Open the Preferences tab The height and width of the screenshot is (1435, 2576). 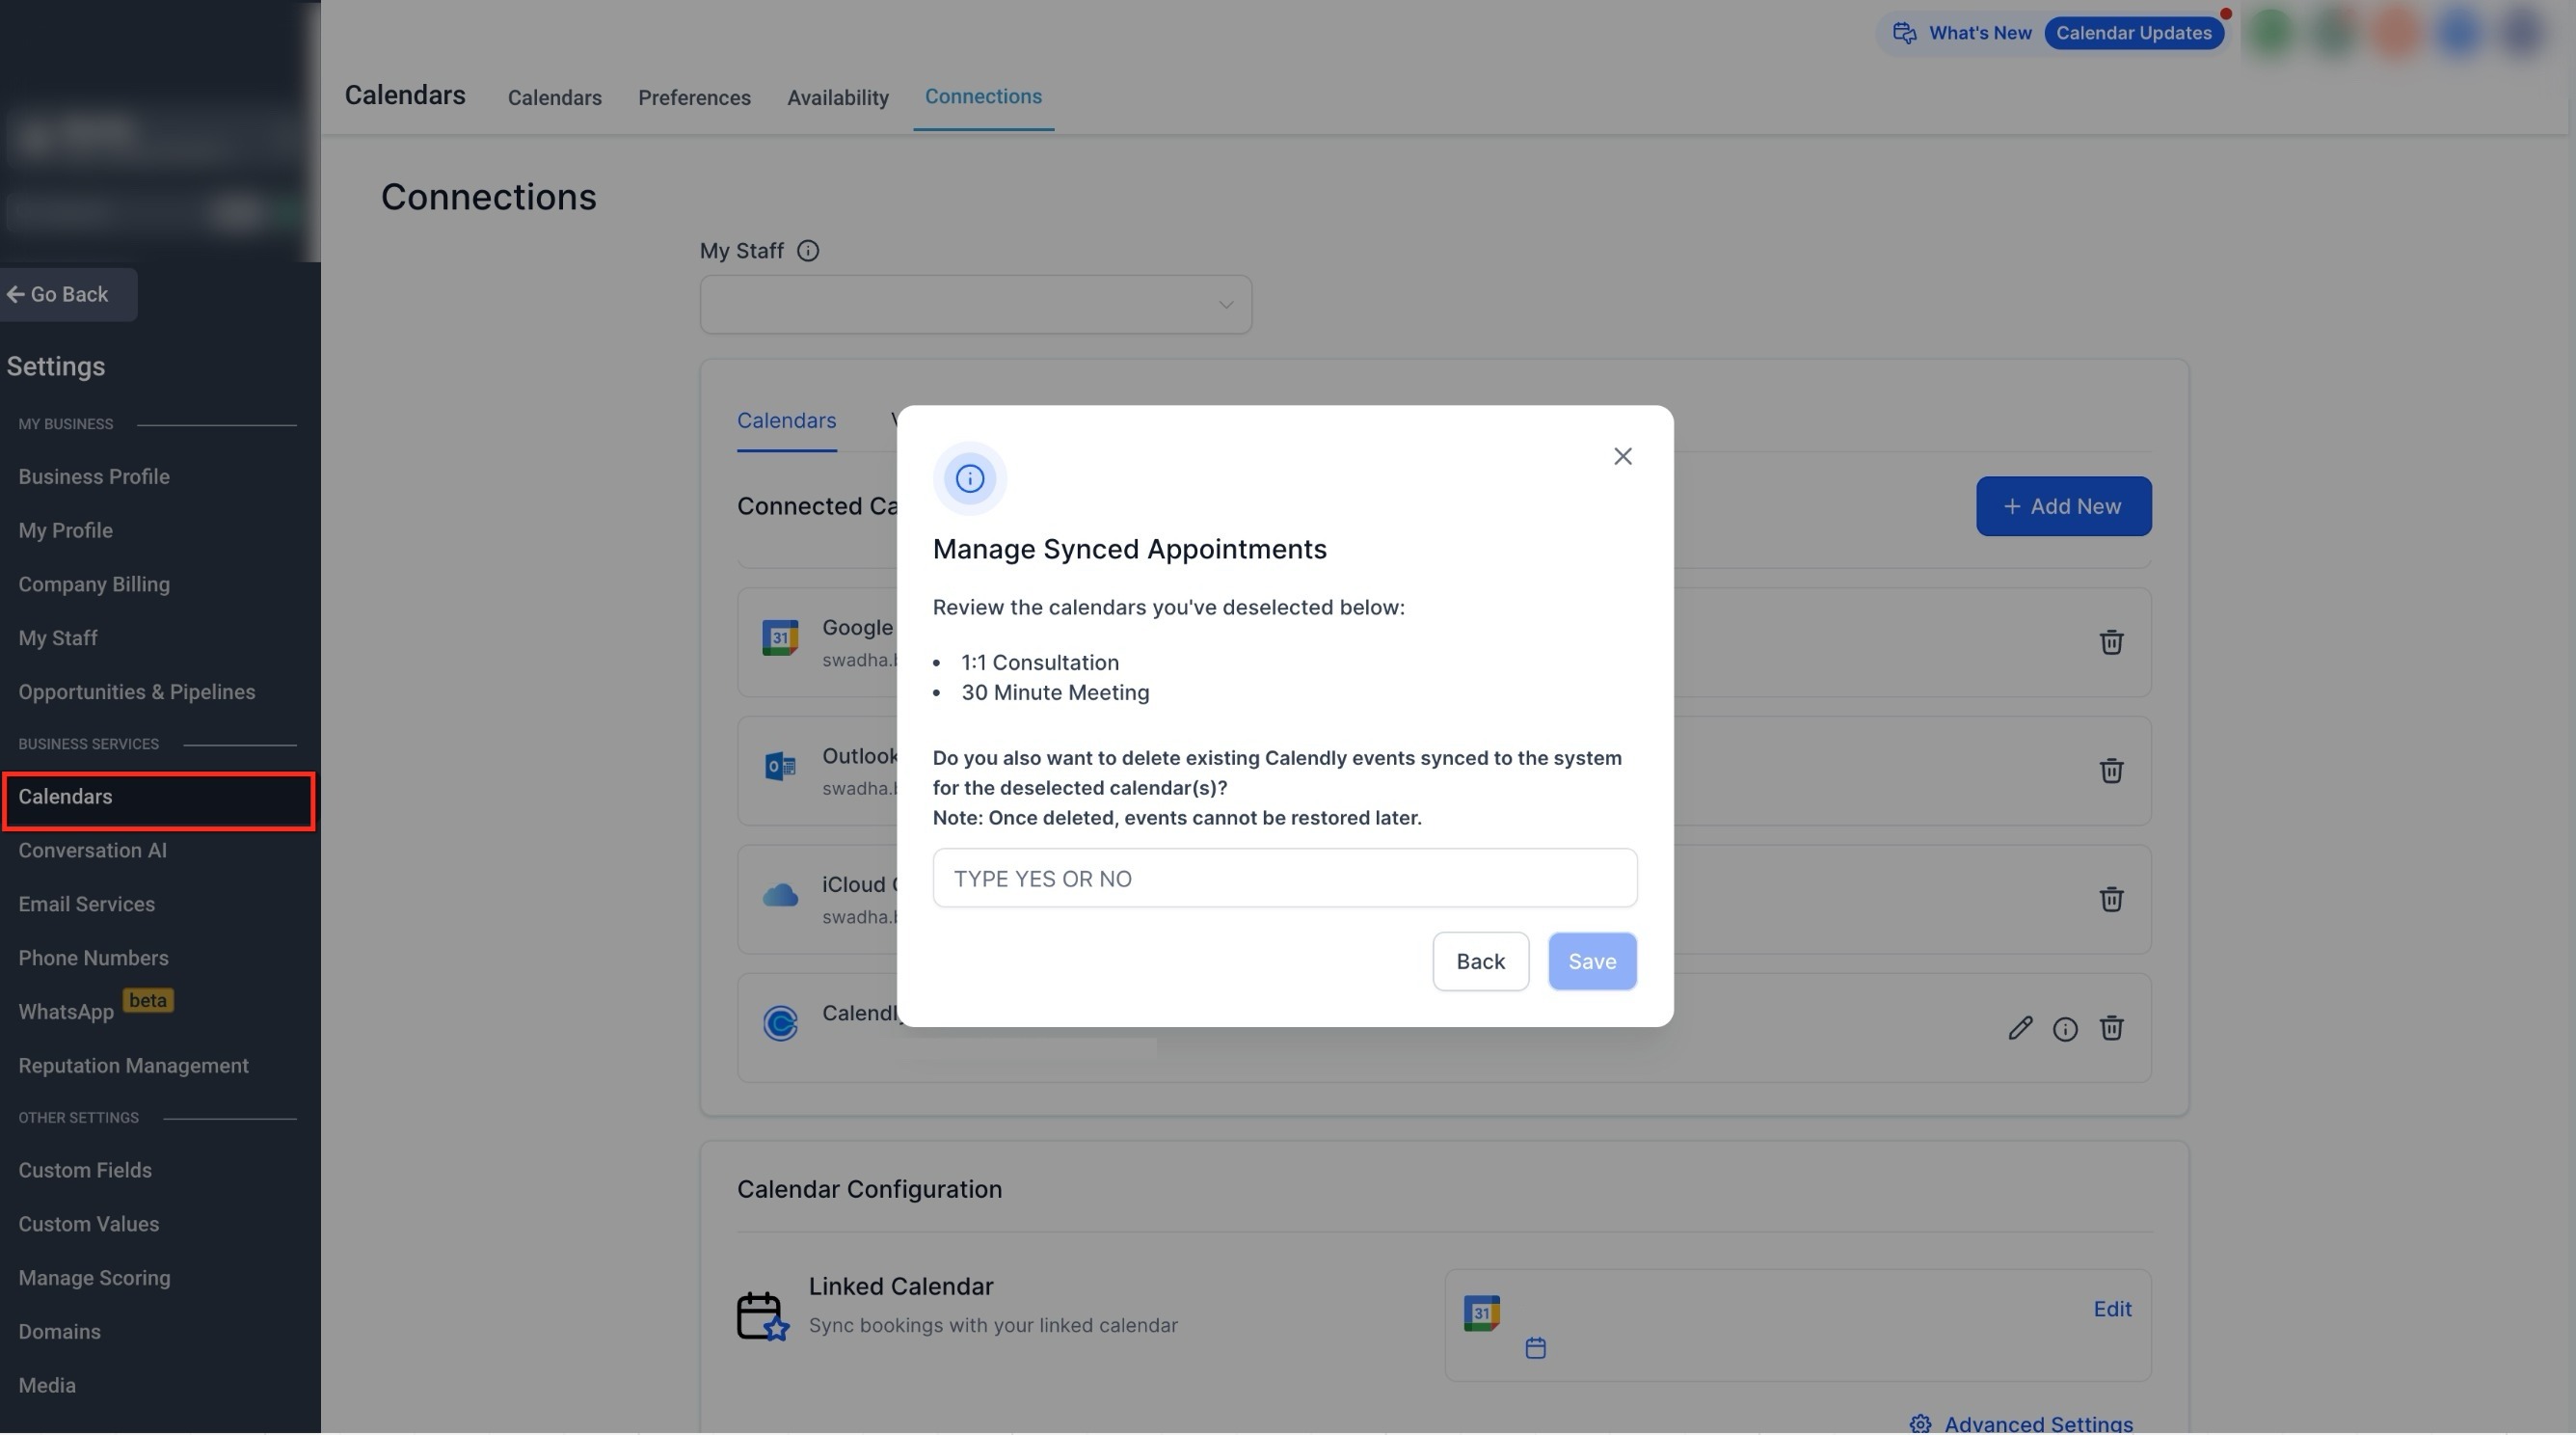pos(694,98)
